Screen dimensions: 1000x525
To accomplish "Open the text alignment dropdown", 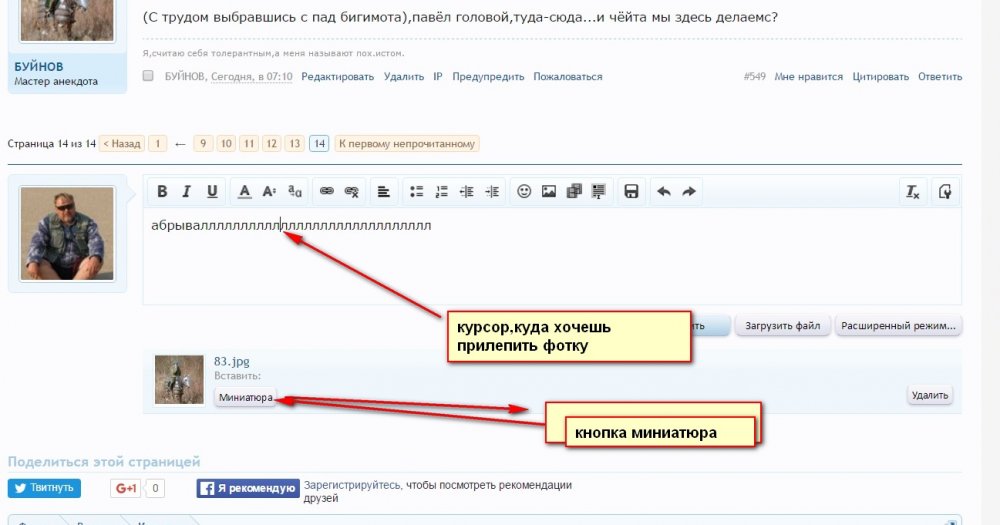I will 384,192.
